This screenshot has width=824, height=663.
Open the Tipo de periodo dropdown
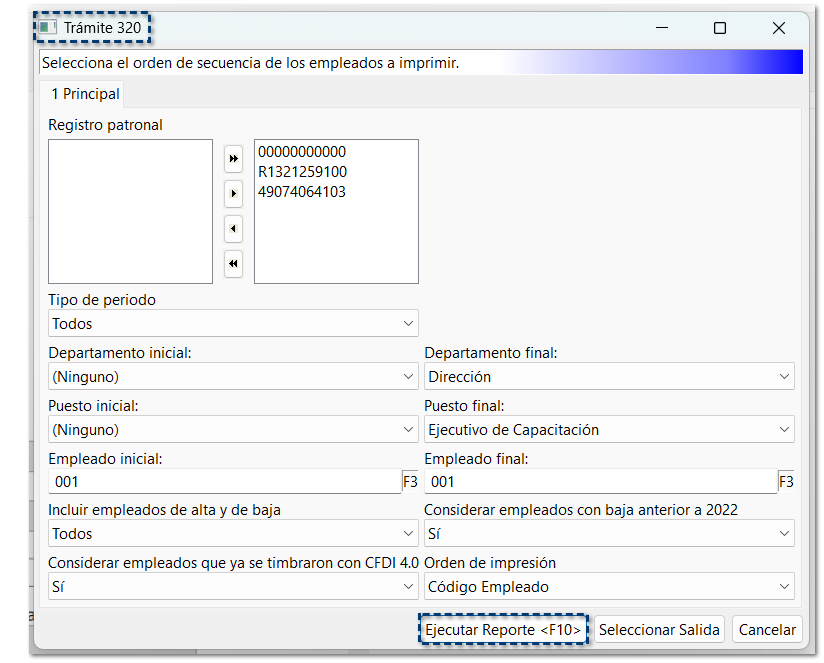(233, 323)
